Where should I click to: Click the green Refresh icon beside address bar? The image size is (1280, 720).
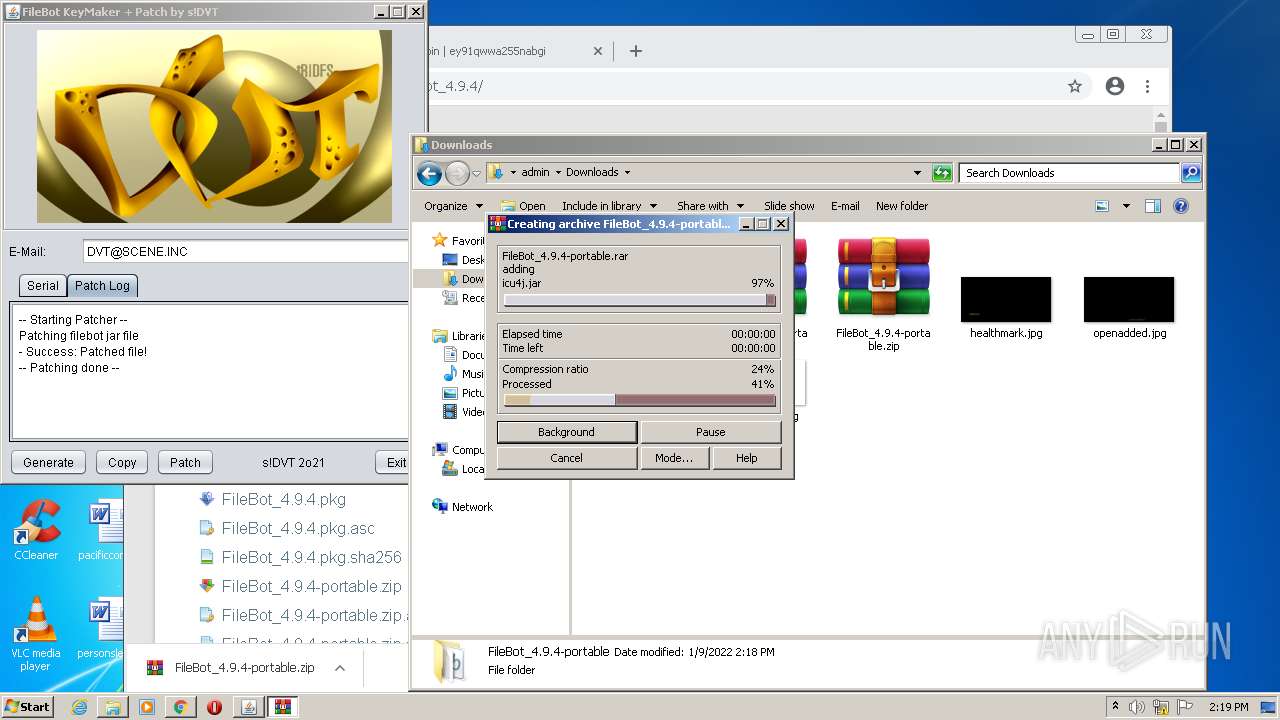point(942,173)
